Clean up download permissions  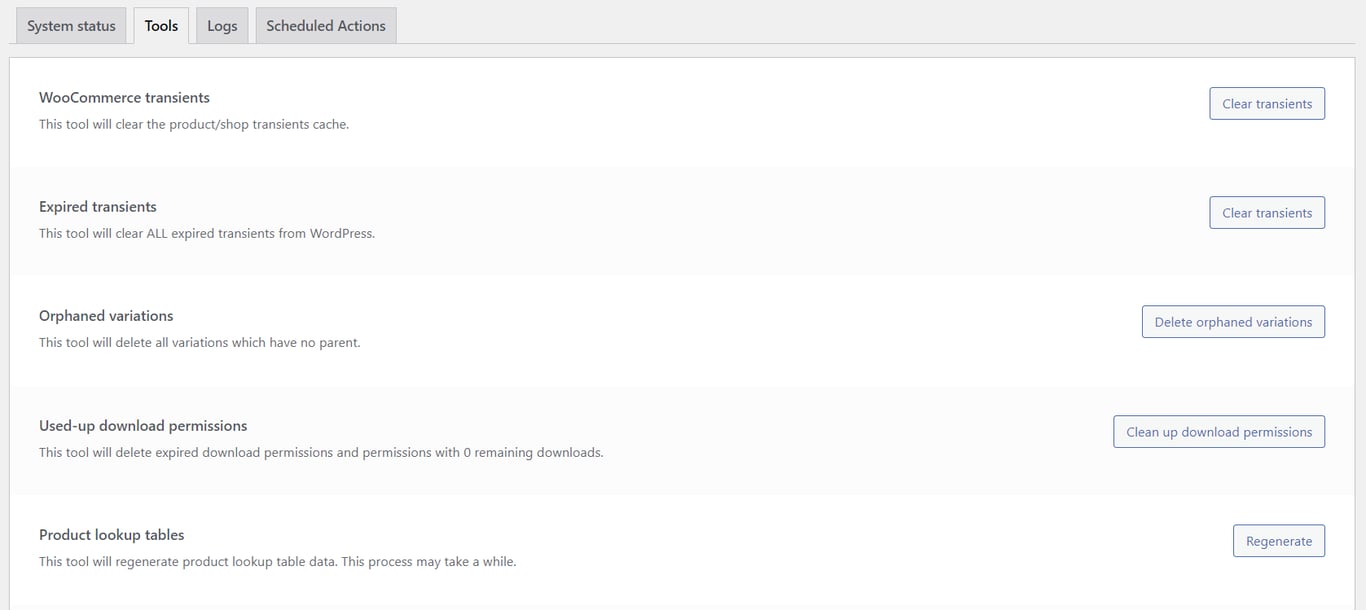1218,431
